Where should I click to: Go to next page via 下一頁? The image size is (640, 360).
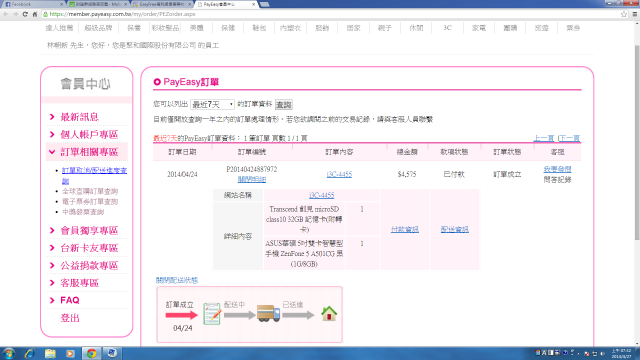(569, 138)
